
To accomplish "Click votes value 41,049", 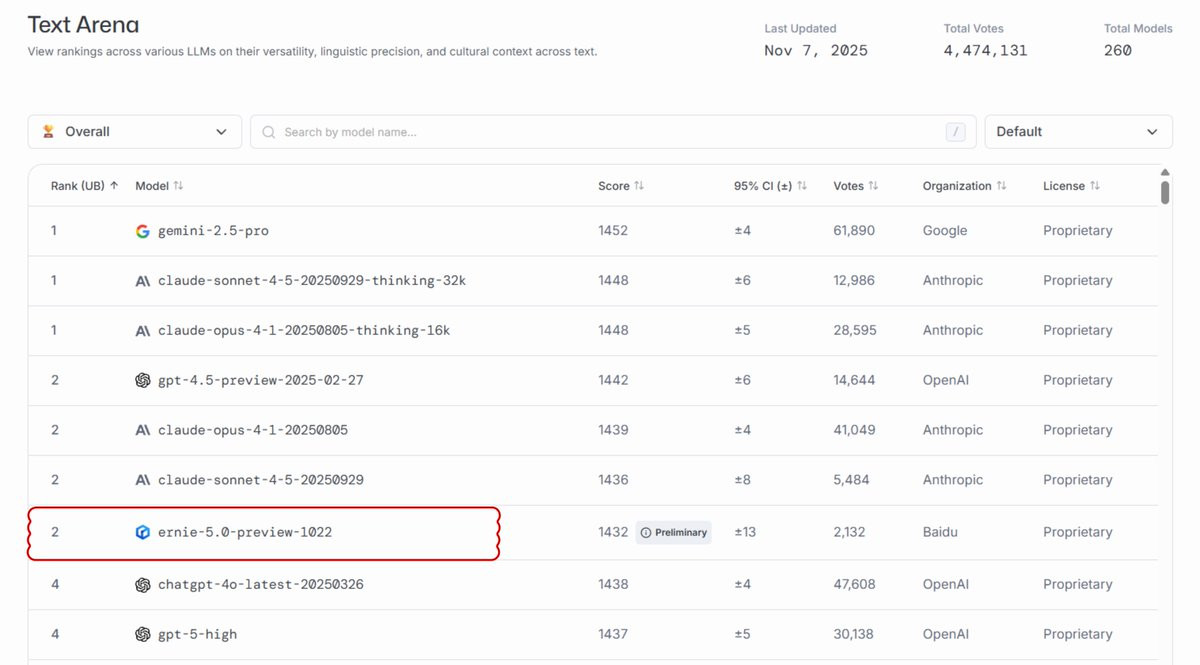I will point(854,431).
